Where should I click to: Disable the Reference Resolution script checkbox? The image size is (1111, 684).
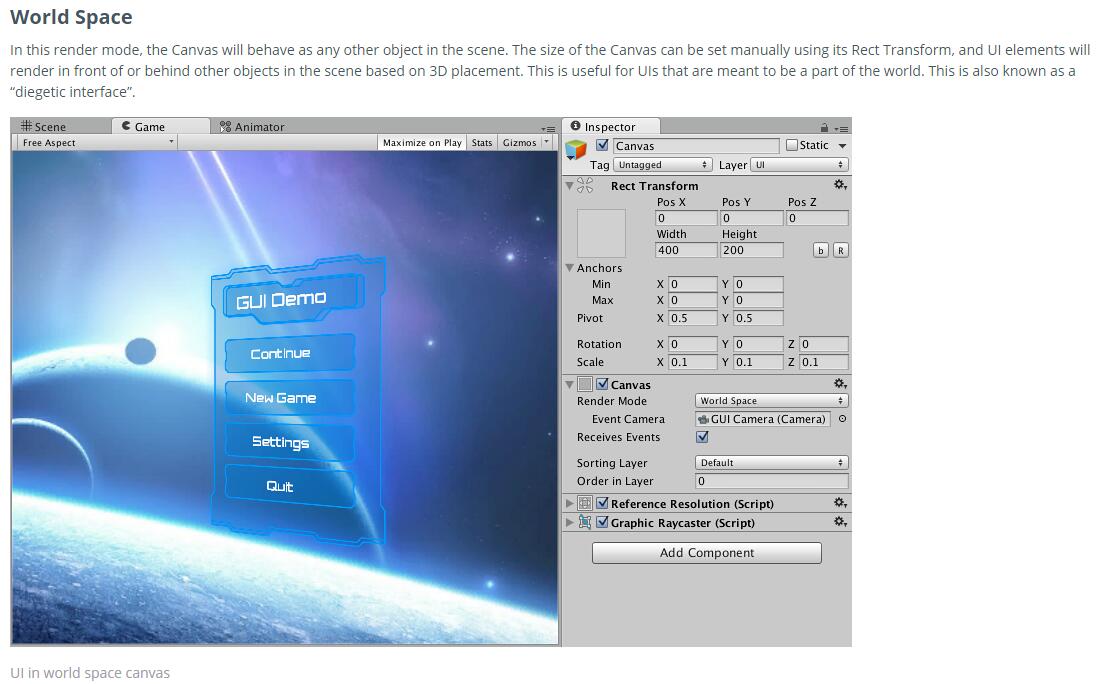602,503
